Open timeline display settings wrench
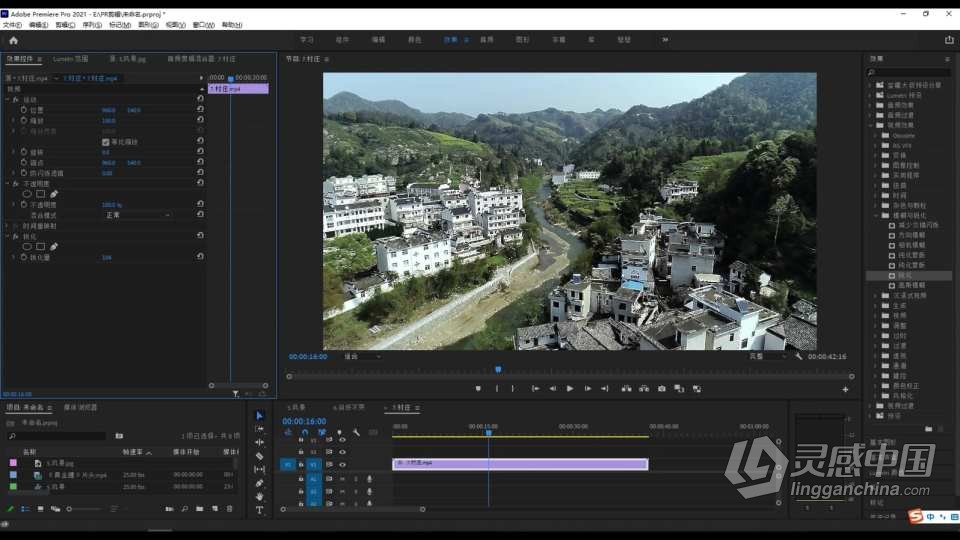960x540 pixels. [x=356, y=432]
